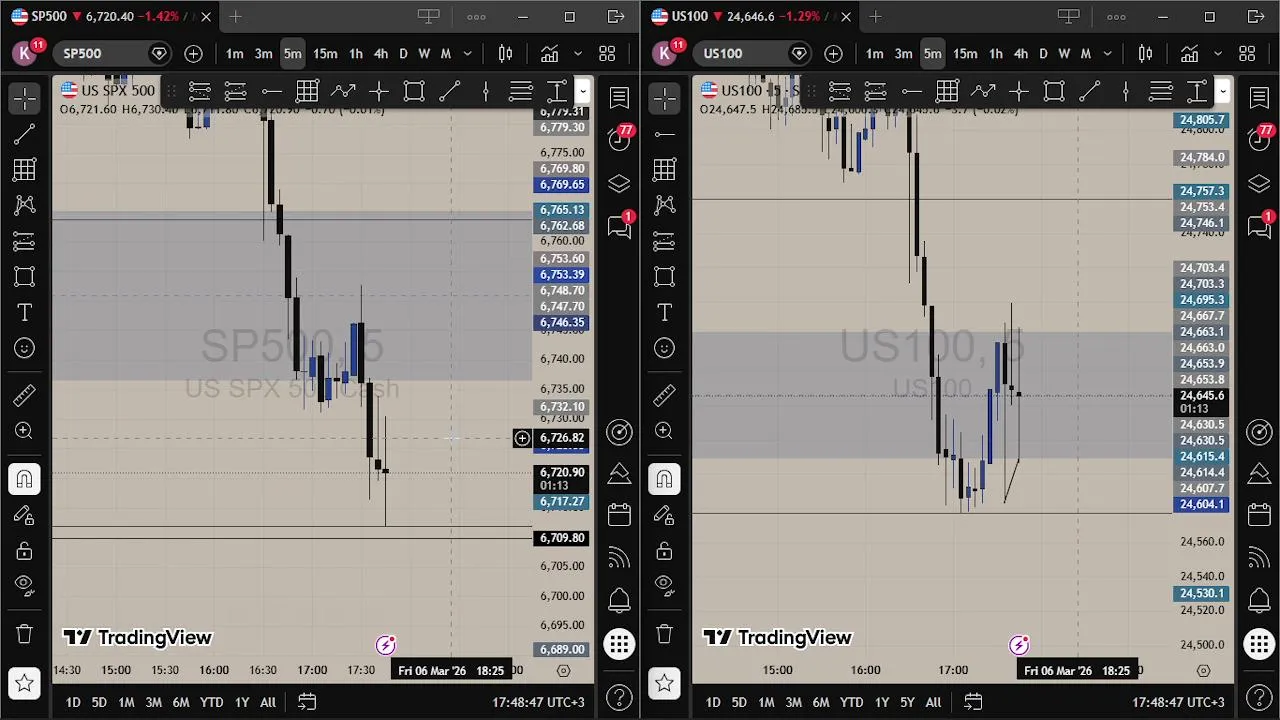Toggle magnet mode in SP500 window
This screenshot has height=720, width=1280.
25,479
